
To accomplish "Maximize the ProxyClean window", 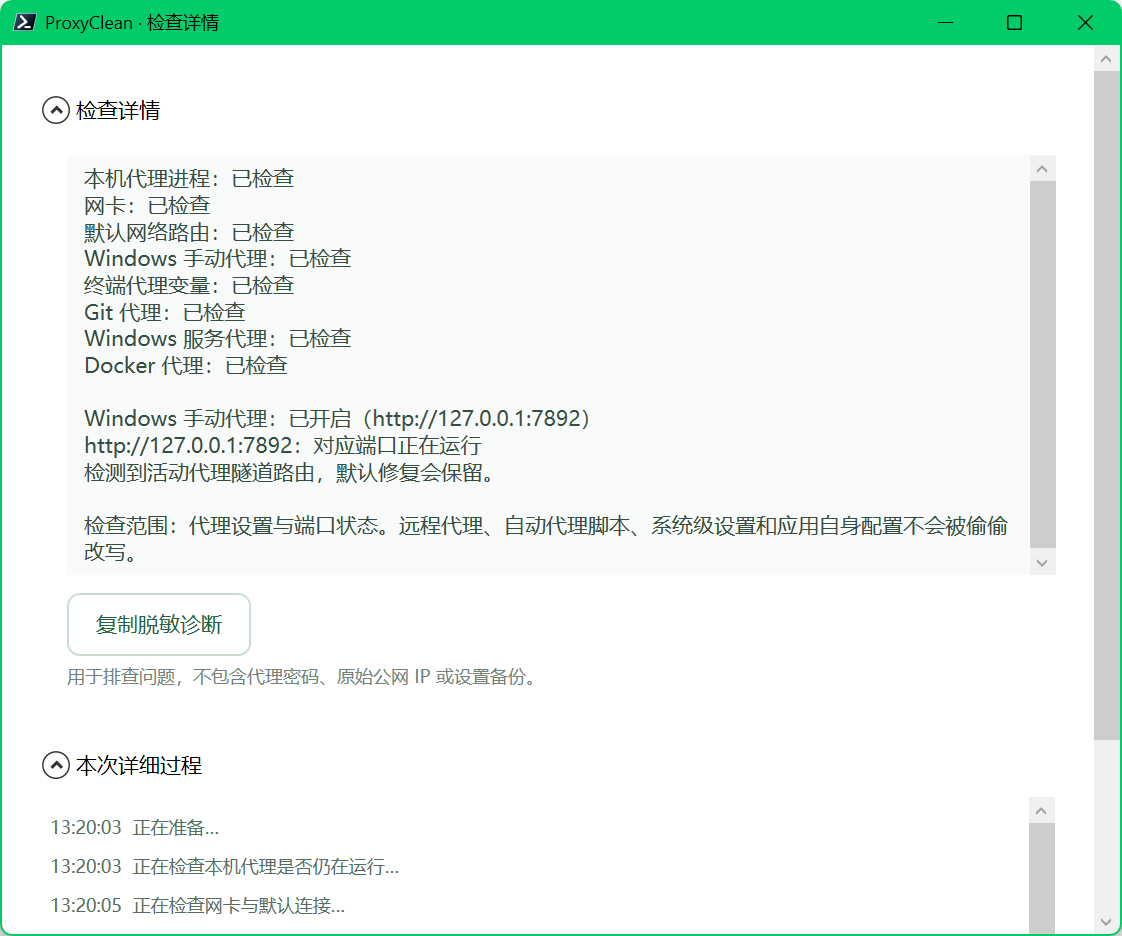I will 1014,22.
